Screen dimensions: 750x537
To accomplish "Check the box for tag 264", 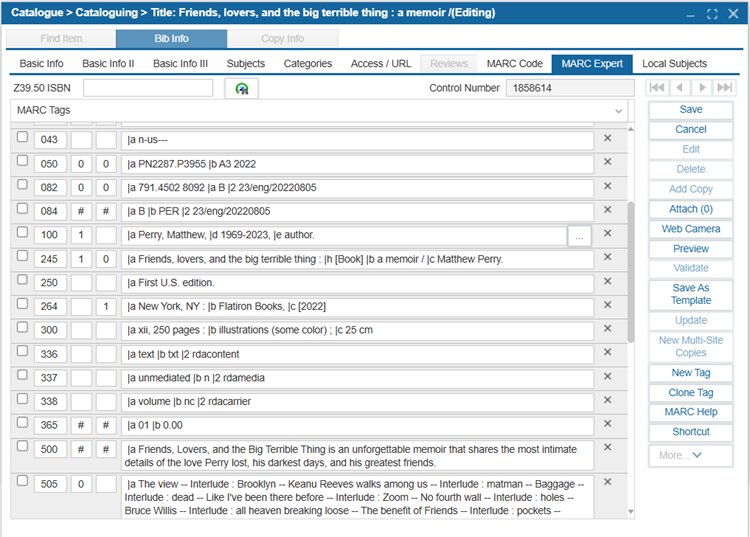I will 22,304.
